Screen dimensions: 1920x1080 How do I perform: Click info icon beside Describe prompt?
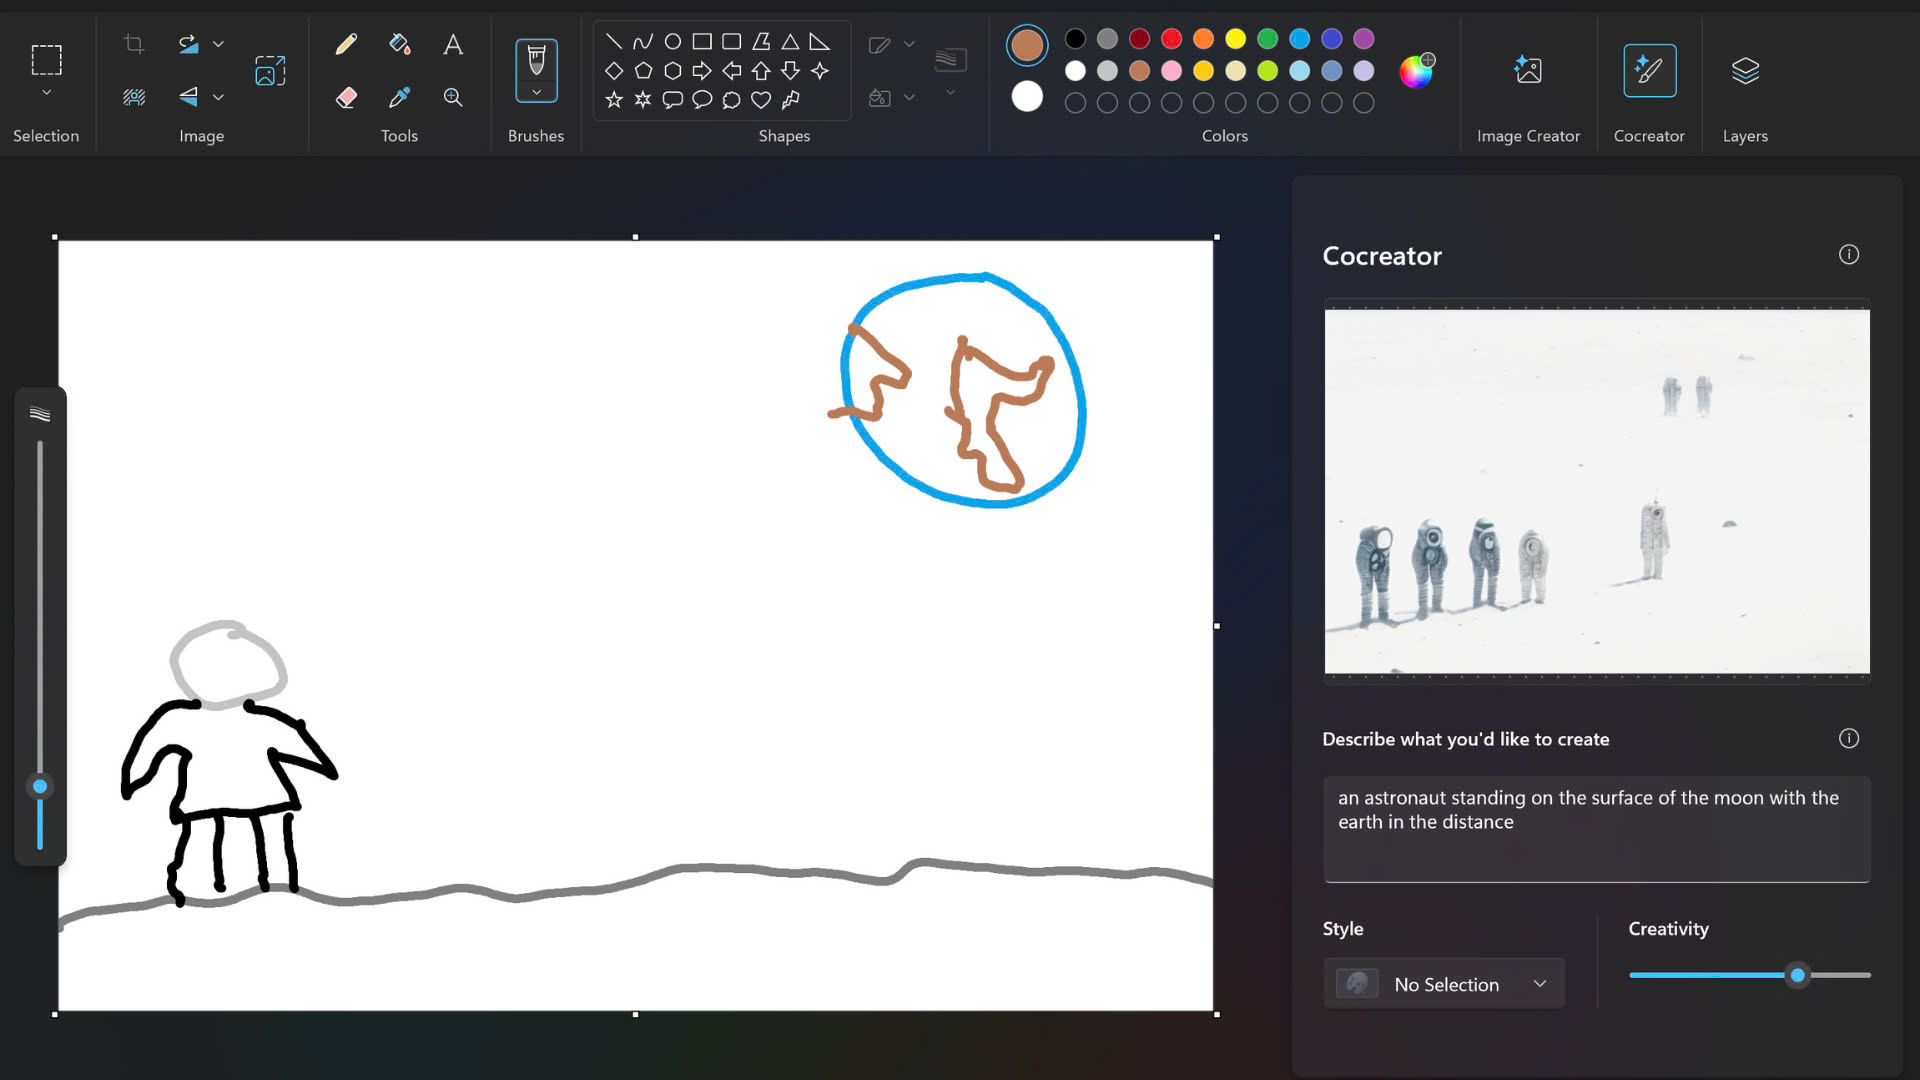pyautogui.click(x=1848, y=739)
